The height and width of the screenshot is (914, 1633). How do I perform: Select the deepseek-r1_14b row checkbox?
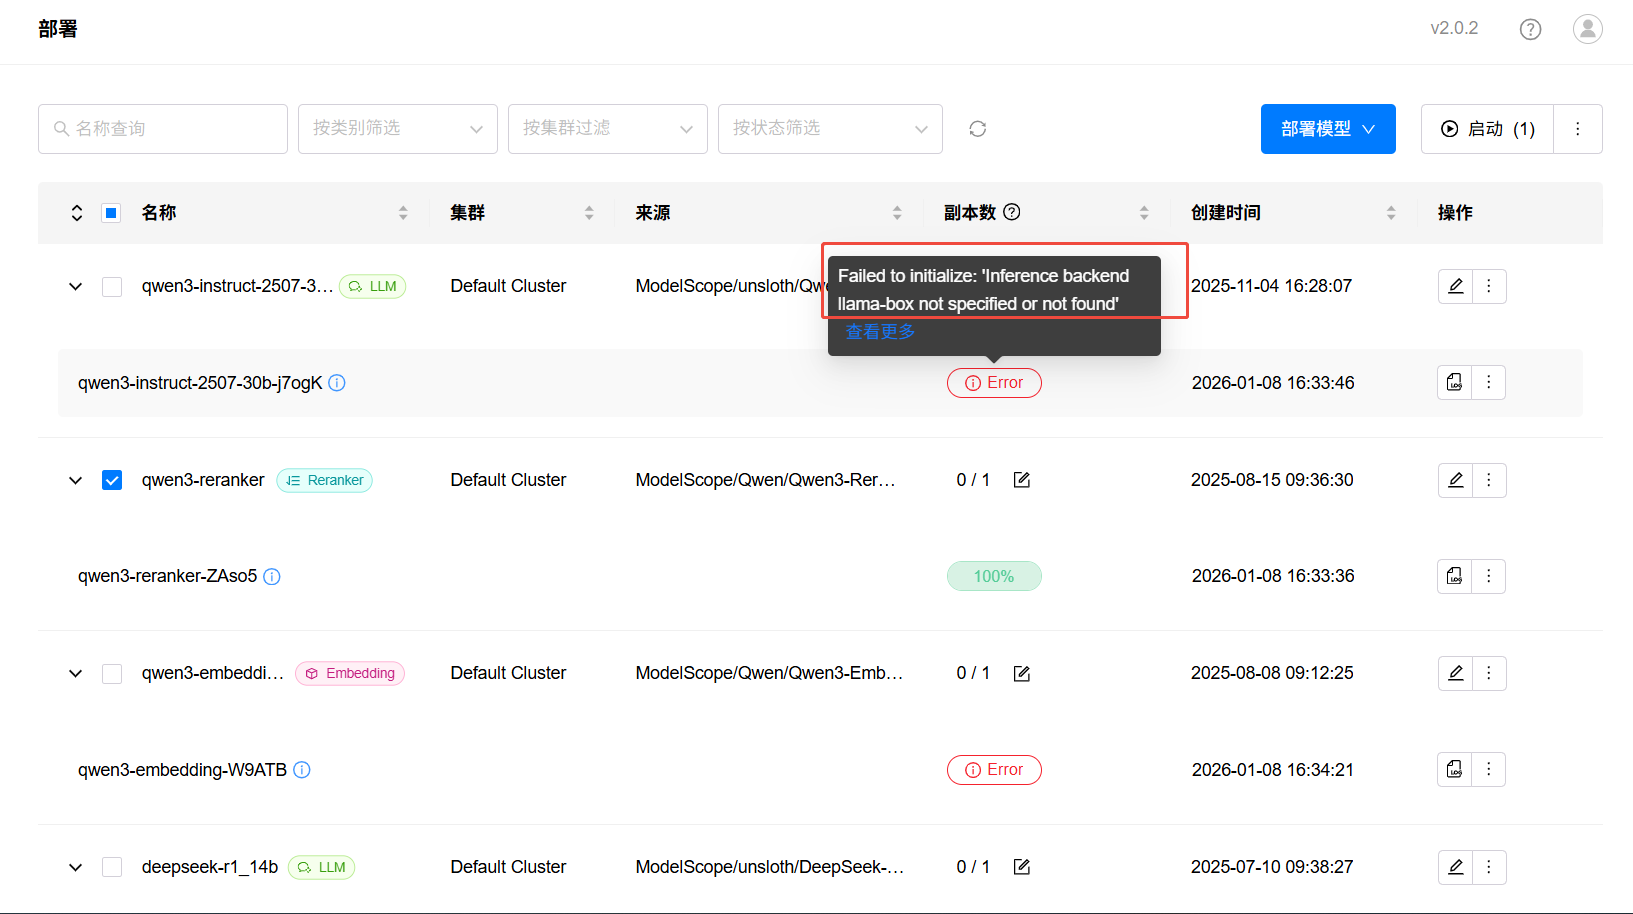tap(112, 867)
